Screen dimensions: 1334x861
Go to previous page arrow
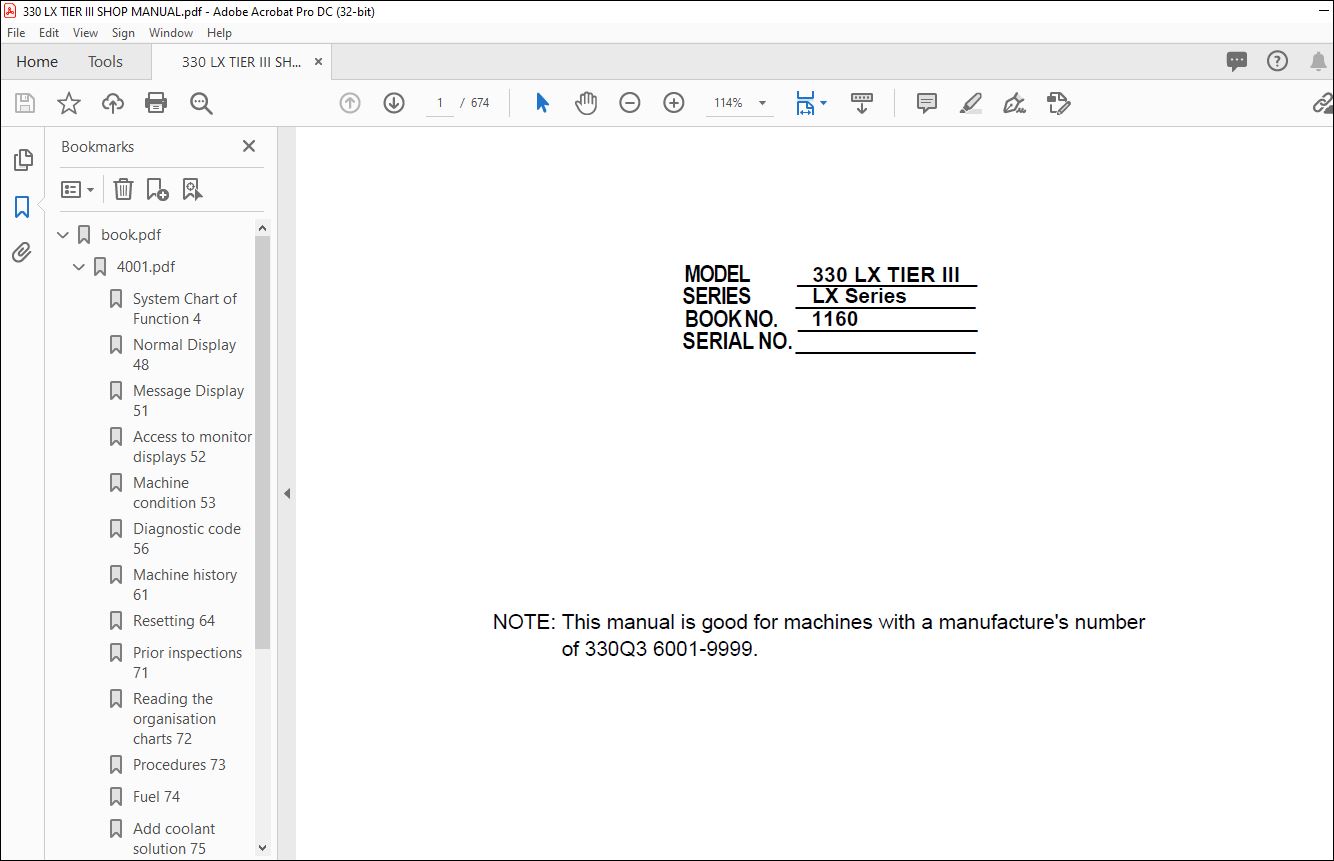(x=350, y=103)
